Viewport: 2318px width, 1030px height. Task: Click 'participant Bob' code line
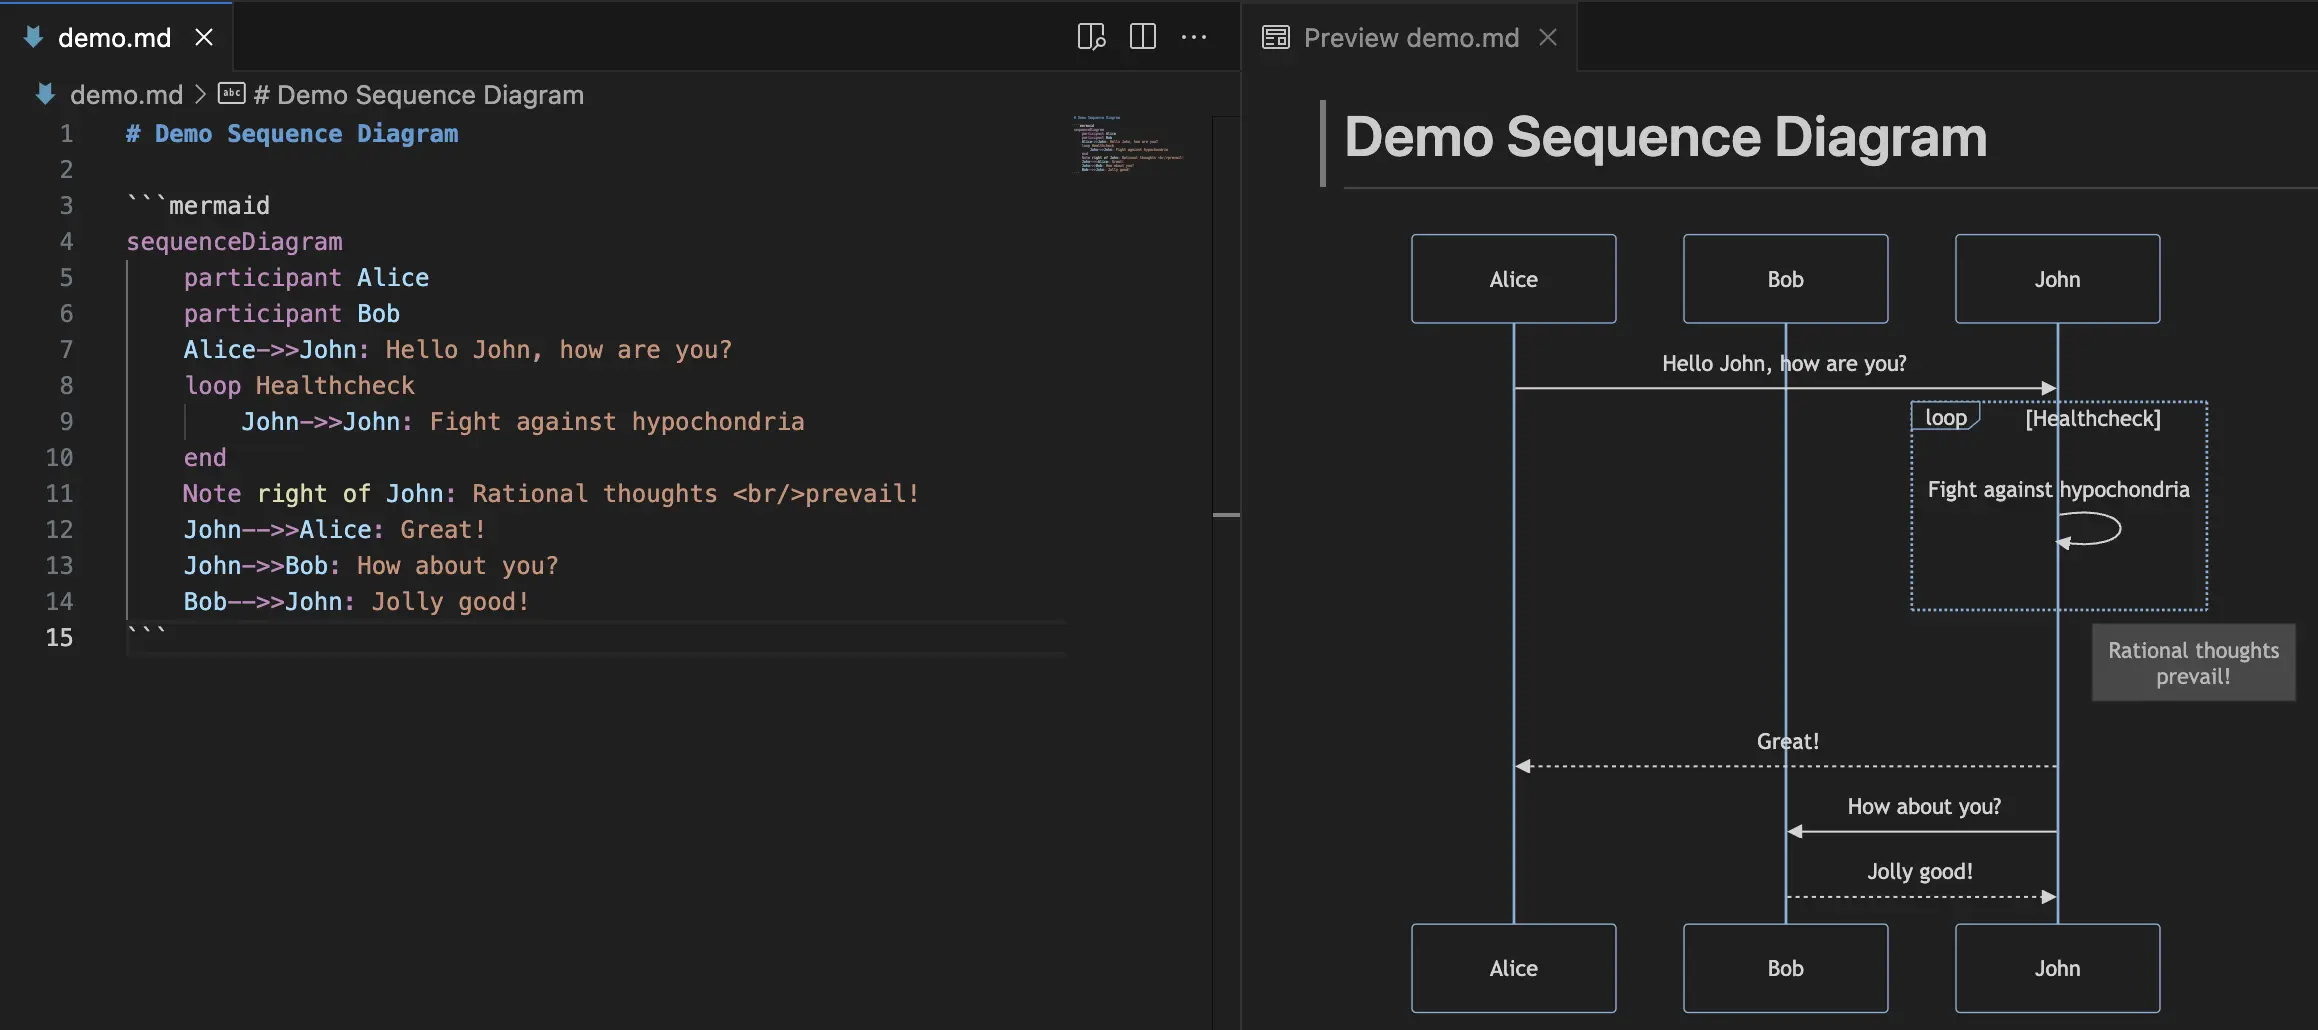tap(292, 314)
